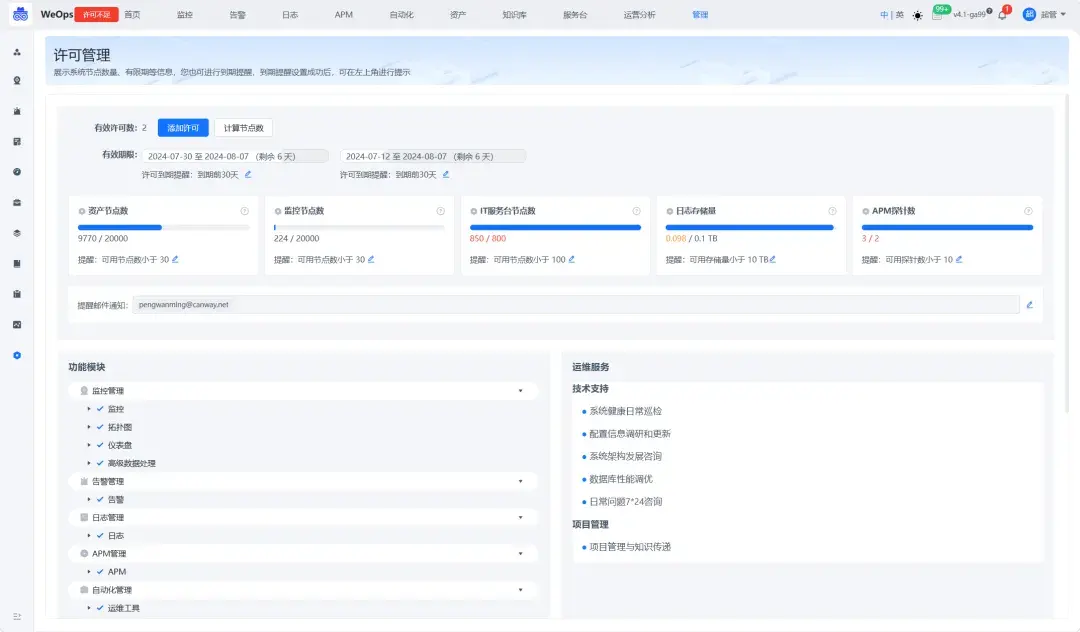Open the notification bell icon
The image size is (1080, 632).
(1002, 14)
